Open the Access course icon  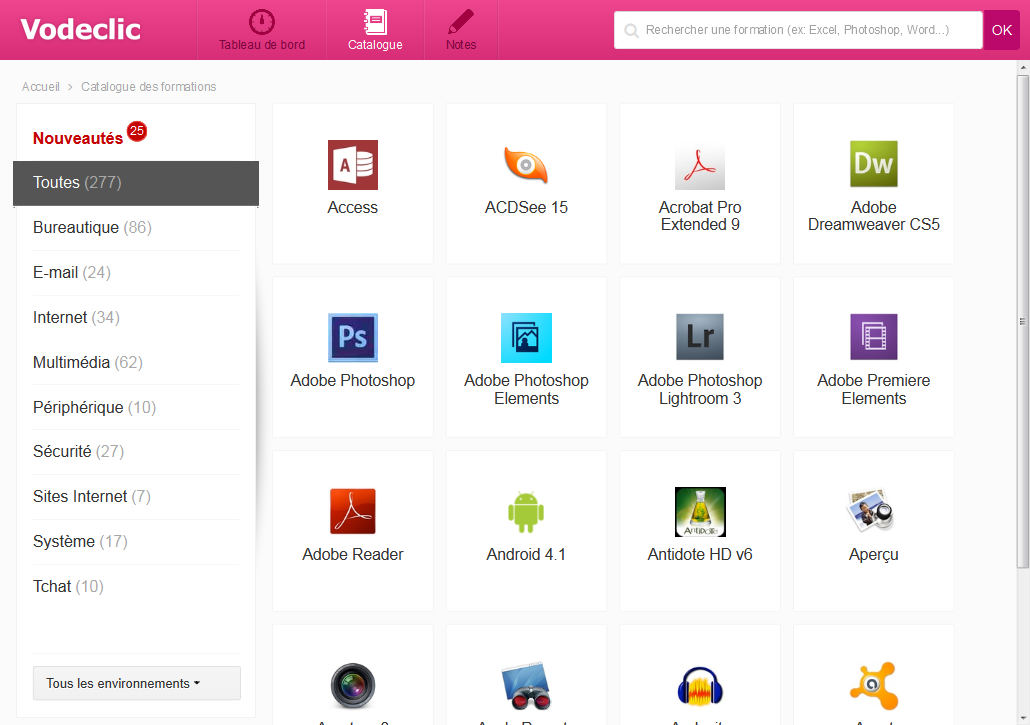(353, 165)
